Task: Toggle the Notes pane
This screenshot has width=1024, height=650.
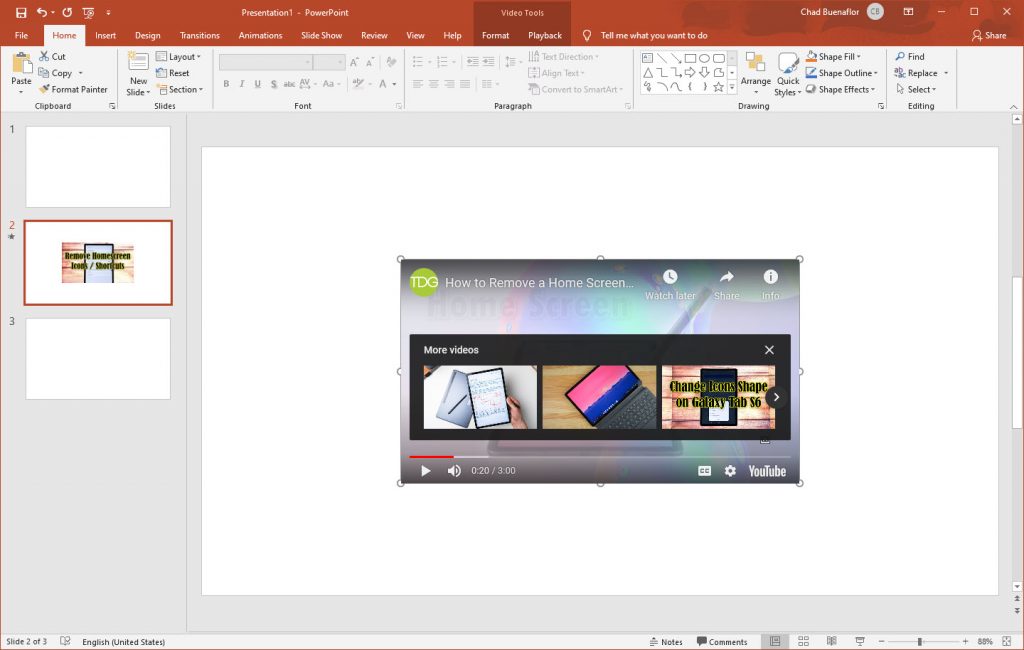Action: point(666,642)
